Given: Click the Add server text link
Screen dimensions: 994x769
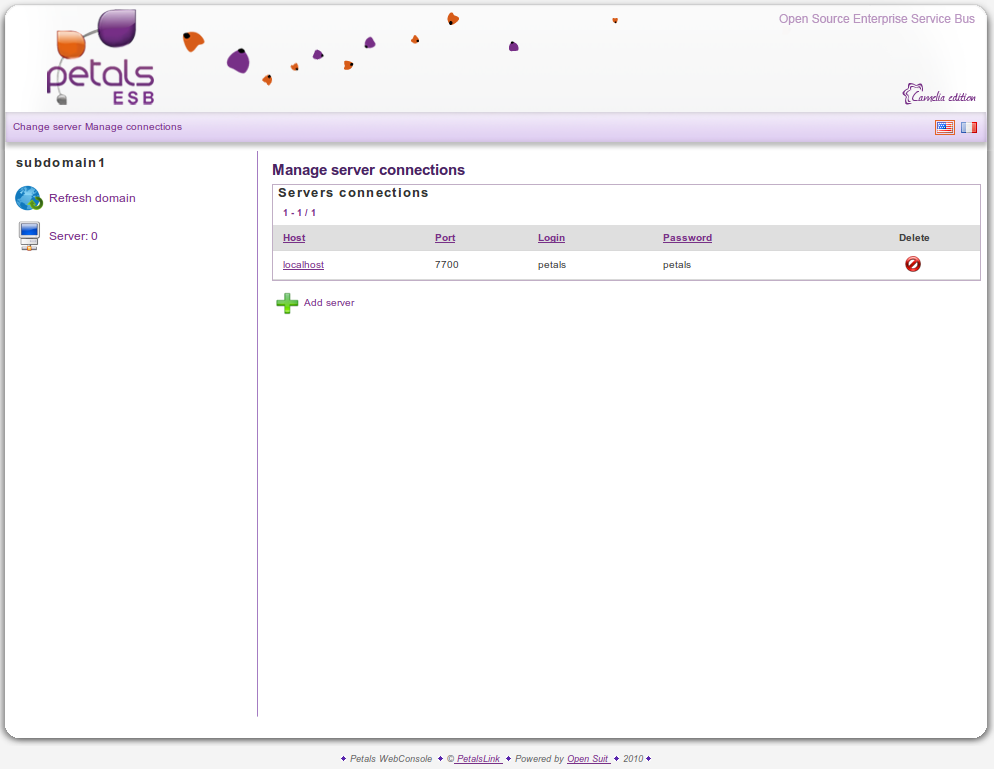Looking at the screenshot, I should (329, 303).
